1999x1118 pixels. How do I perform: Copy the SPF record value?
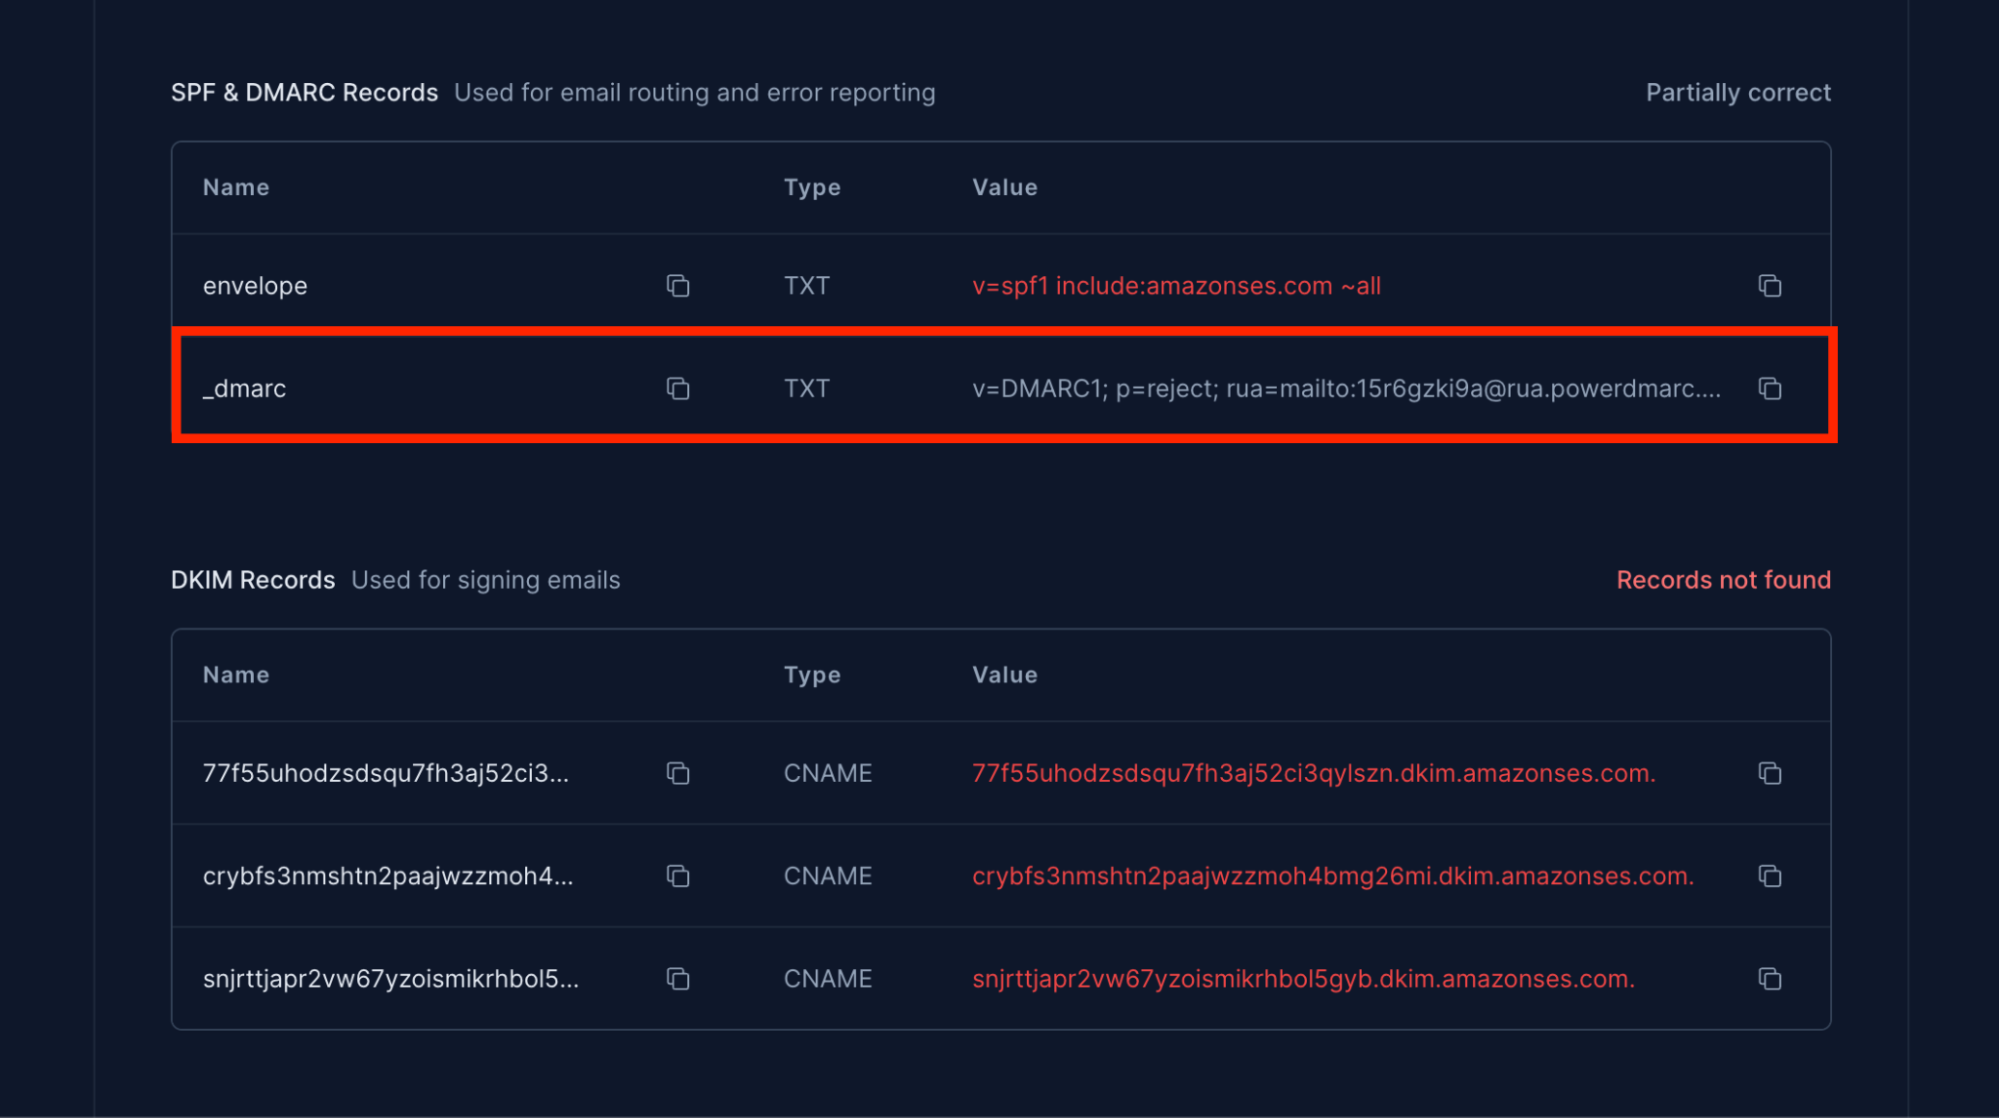coord(1769,286)
